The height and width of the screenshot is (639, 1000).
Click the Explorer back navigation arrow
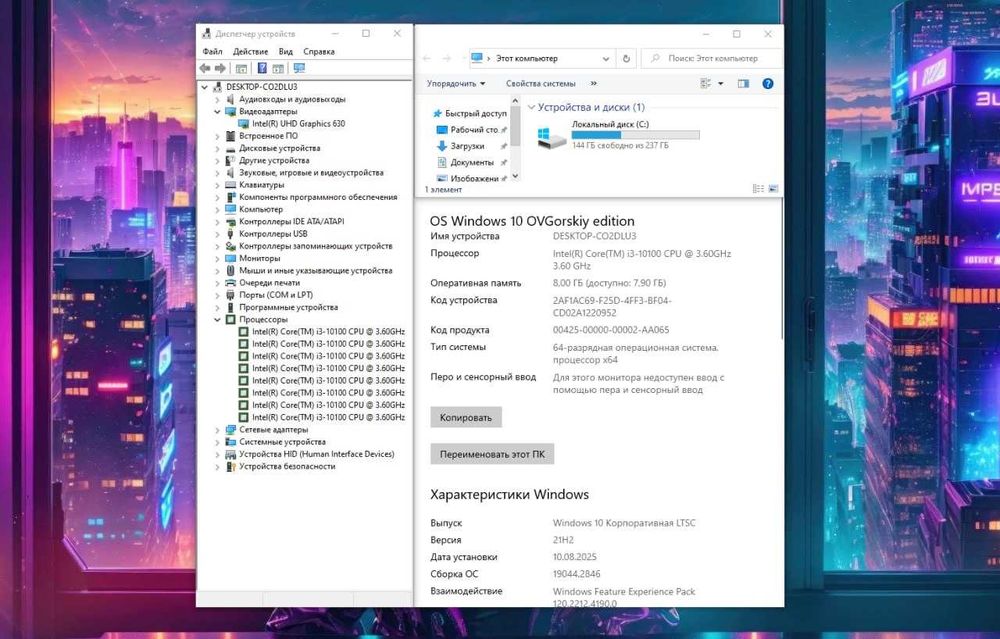(427, 58)
